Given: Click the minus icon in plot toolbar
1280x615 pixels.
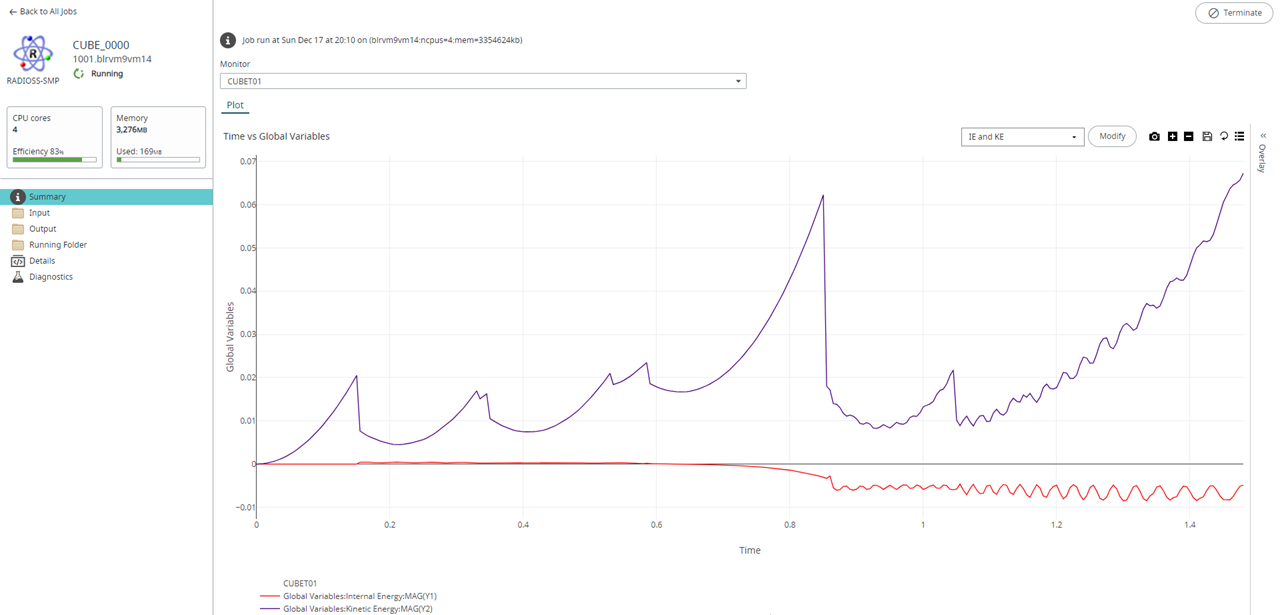Looking at the screenshot, I should pos(1189,136).
